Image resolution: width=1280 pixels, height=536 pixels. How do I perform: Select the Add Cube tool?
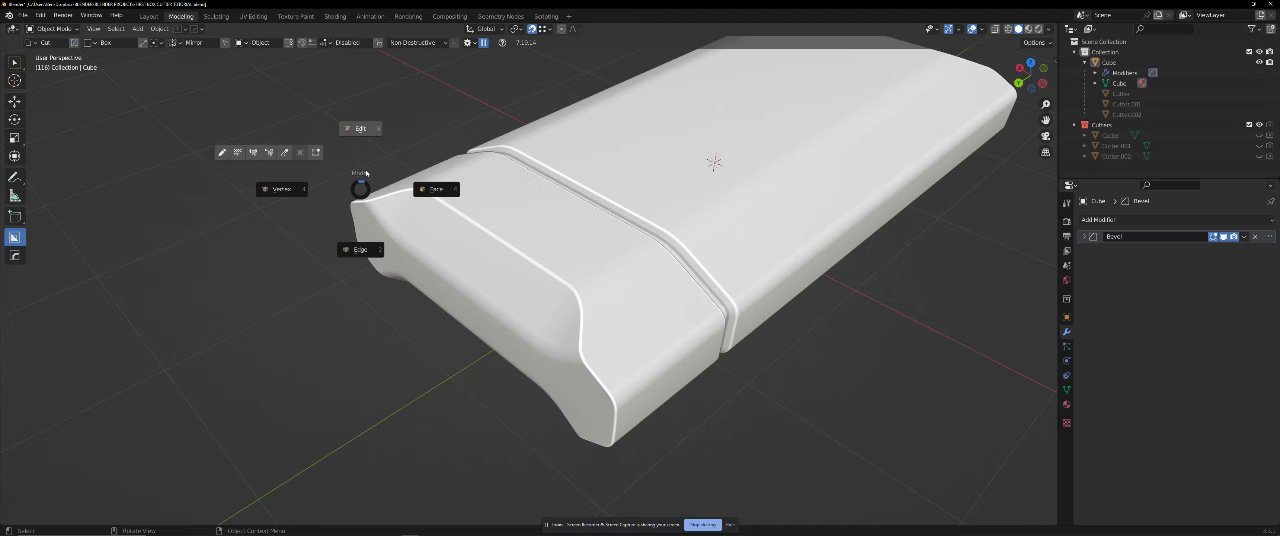pyautogui.click(x=14, y=216)
